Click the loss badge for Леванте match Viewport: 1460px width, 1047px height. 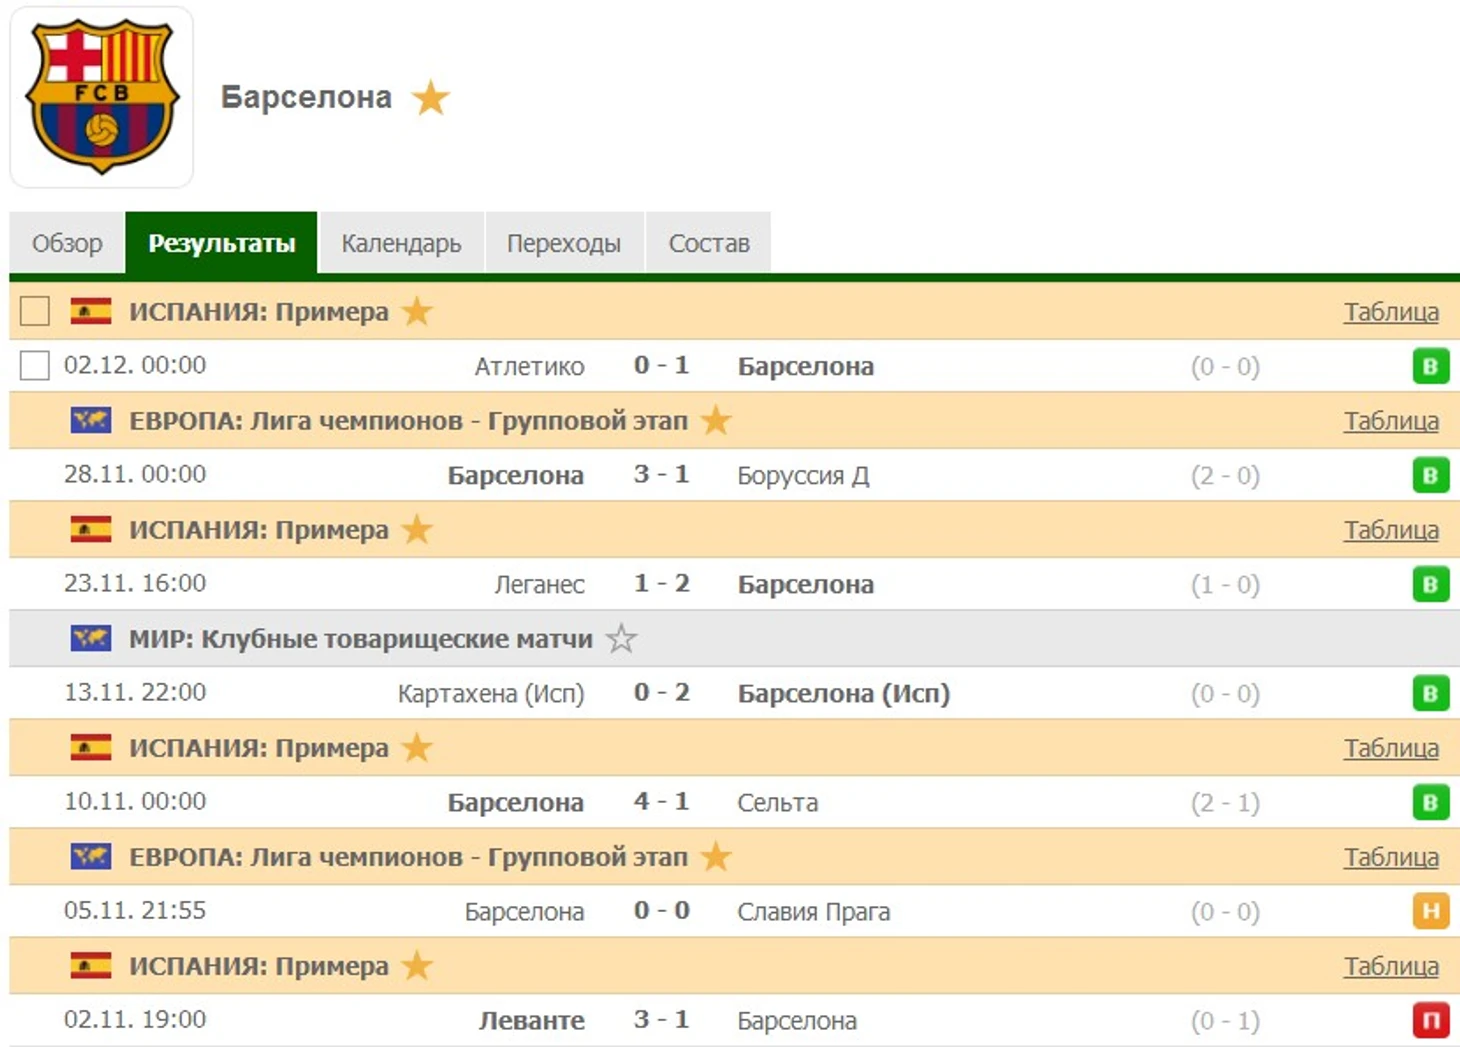point(1430,1020)
